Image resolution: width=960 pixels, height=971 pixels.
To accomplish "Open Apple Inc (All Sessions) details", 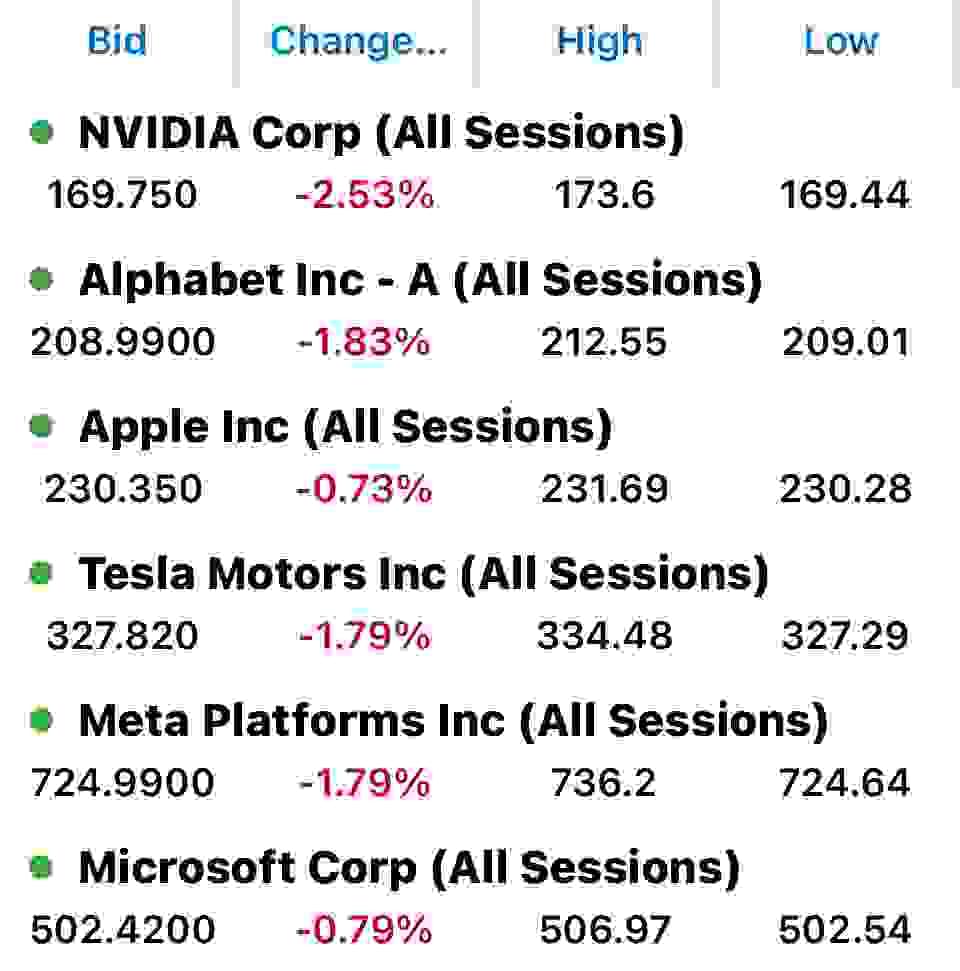I will [x=346, y=427].
